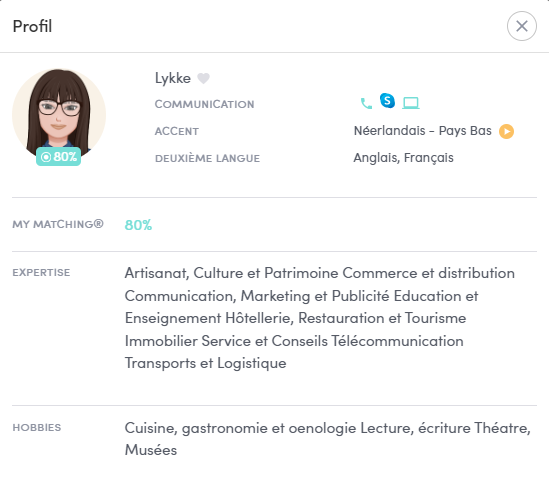The image size is (549, 502).
Task: Click the target icon in matching badge
Action: pos(46,157)
